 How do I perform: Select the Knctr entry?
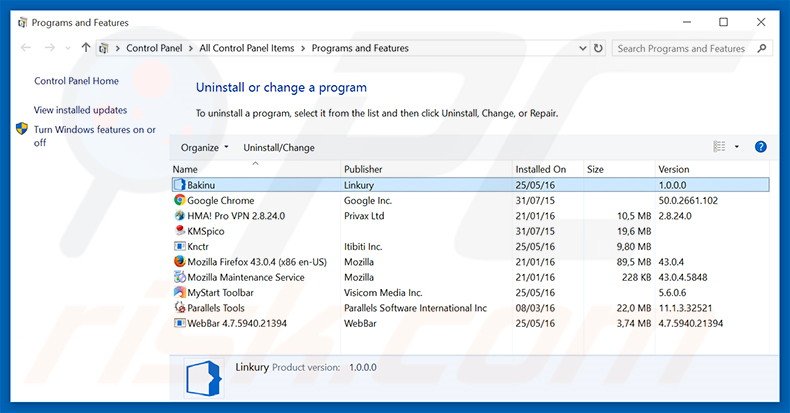198,246
